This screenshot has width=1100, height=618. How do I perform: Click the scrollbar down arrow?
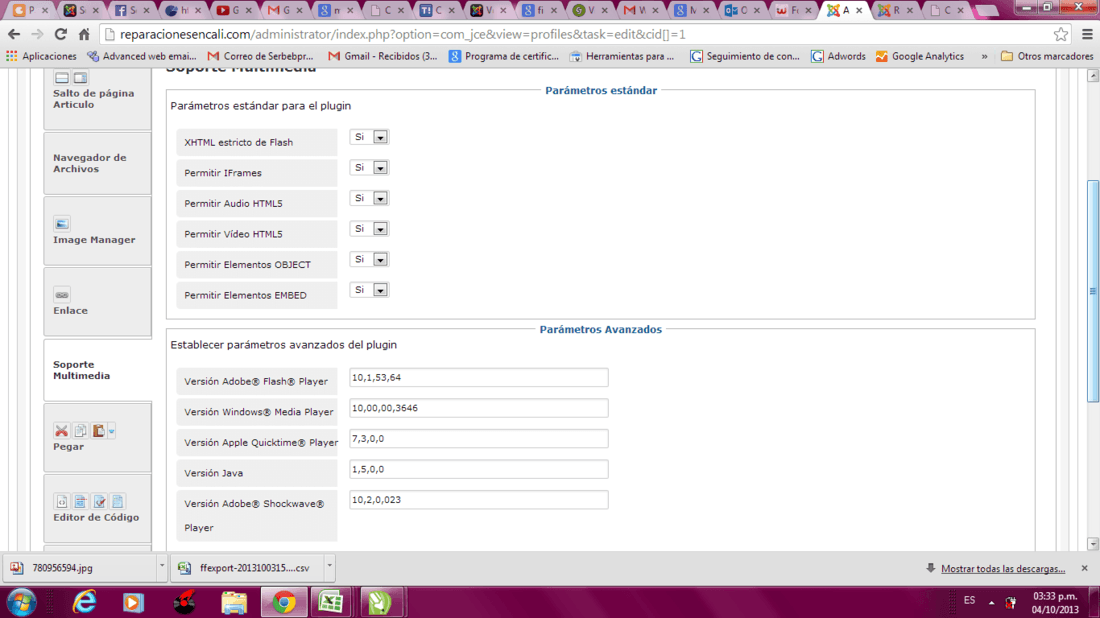click(x=1092, y=544)
